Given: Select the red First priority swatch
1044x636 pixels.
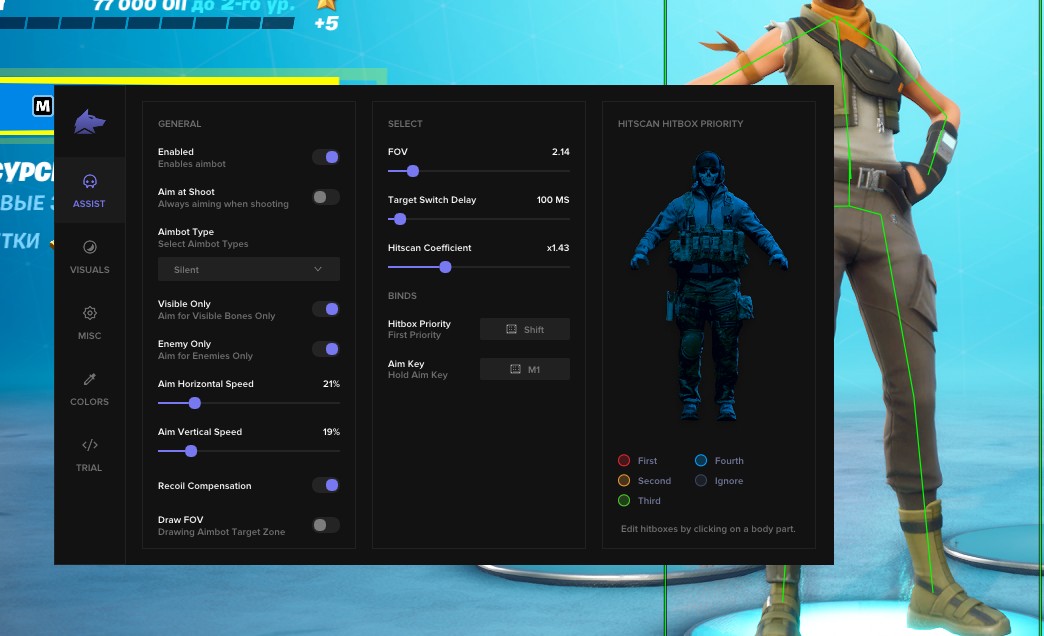Looking at the screenshot, I should pyautogui.click(x=624, y=460).
